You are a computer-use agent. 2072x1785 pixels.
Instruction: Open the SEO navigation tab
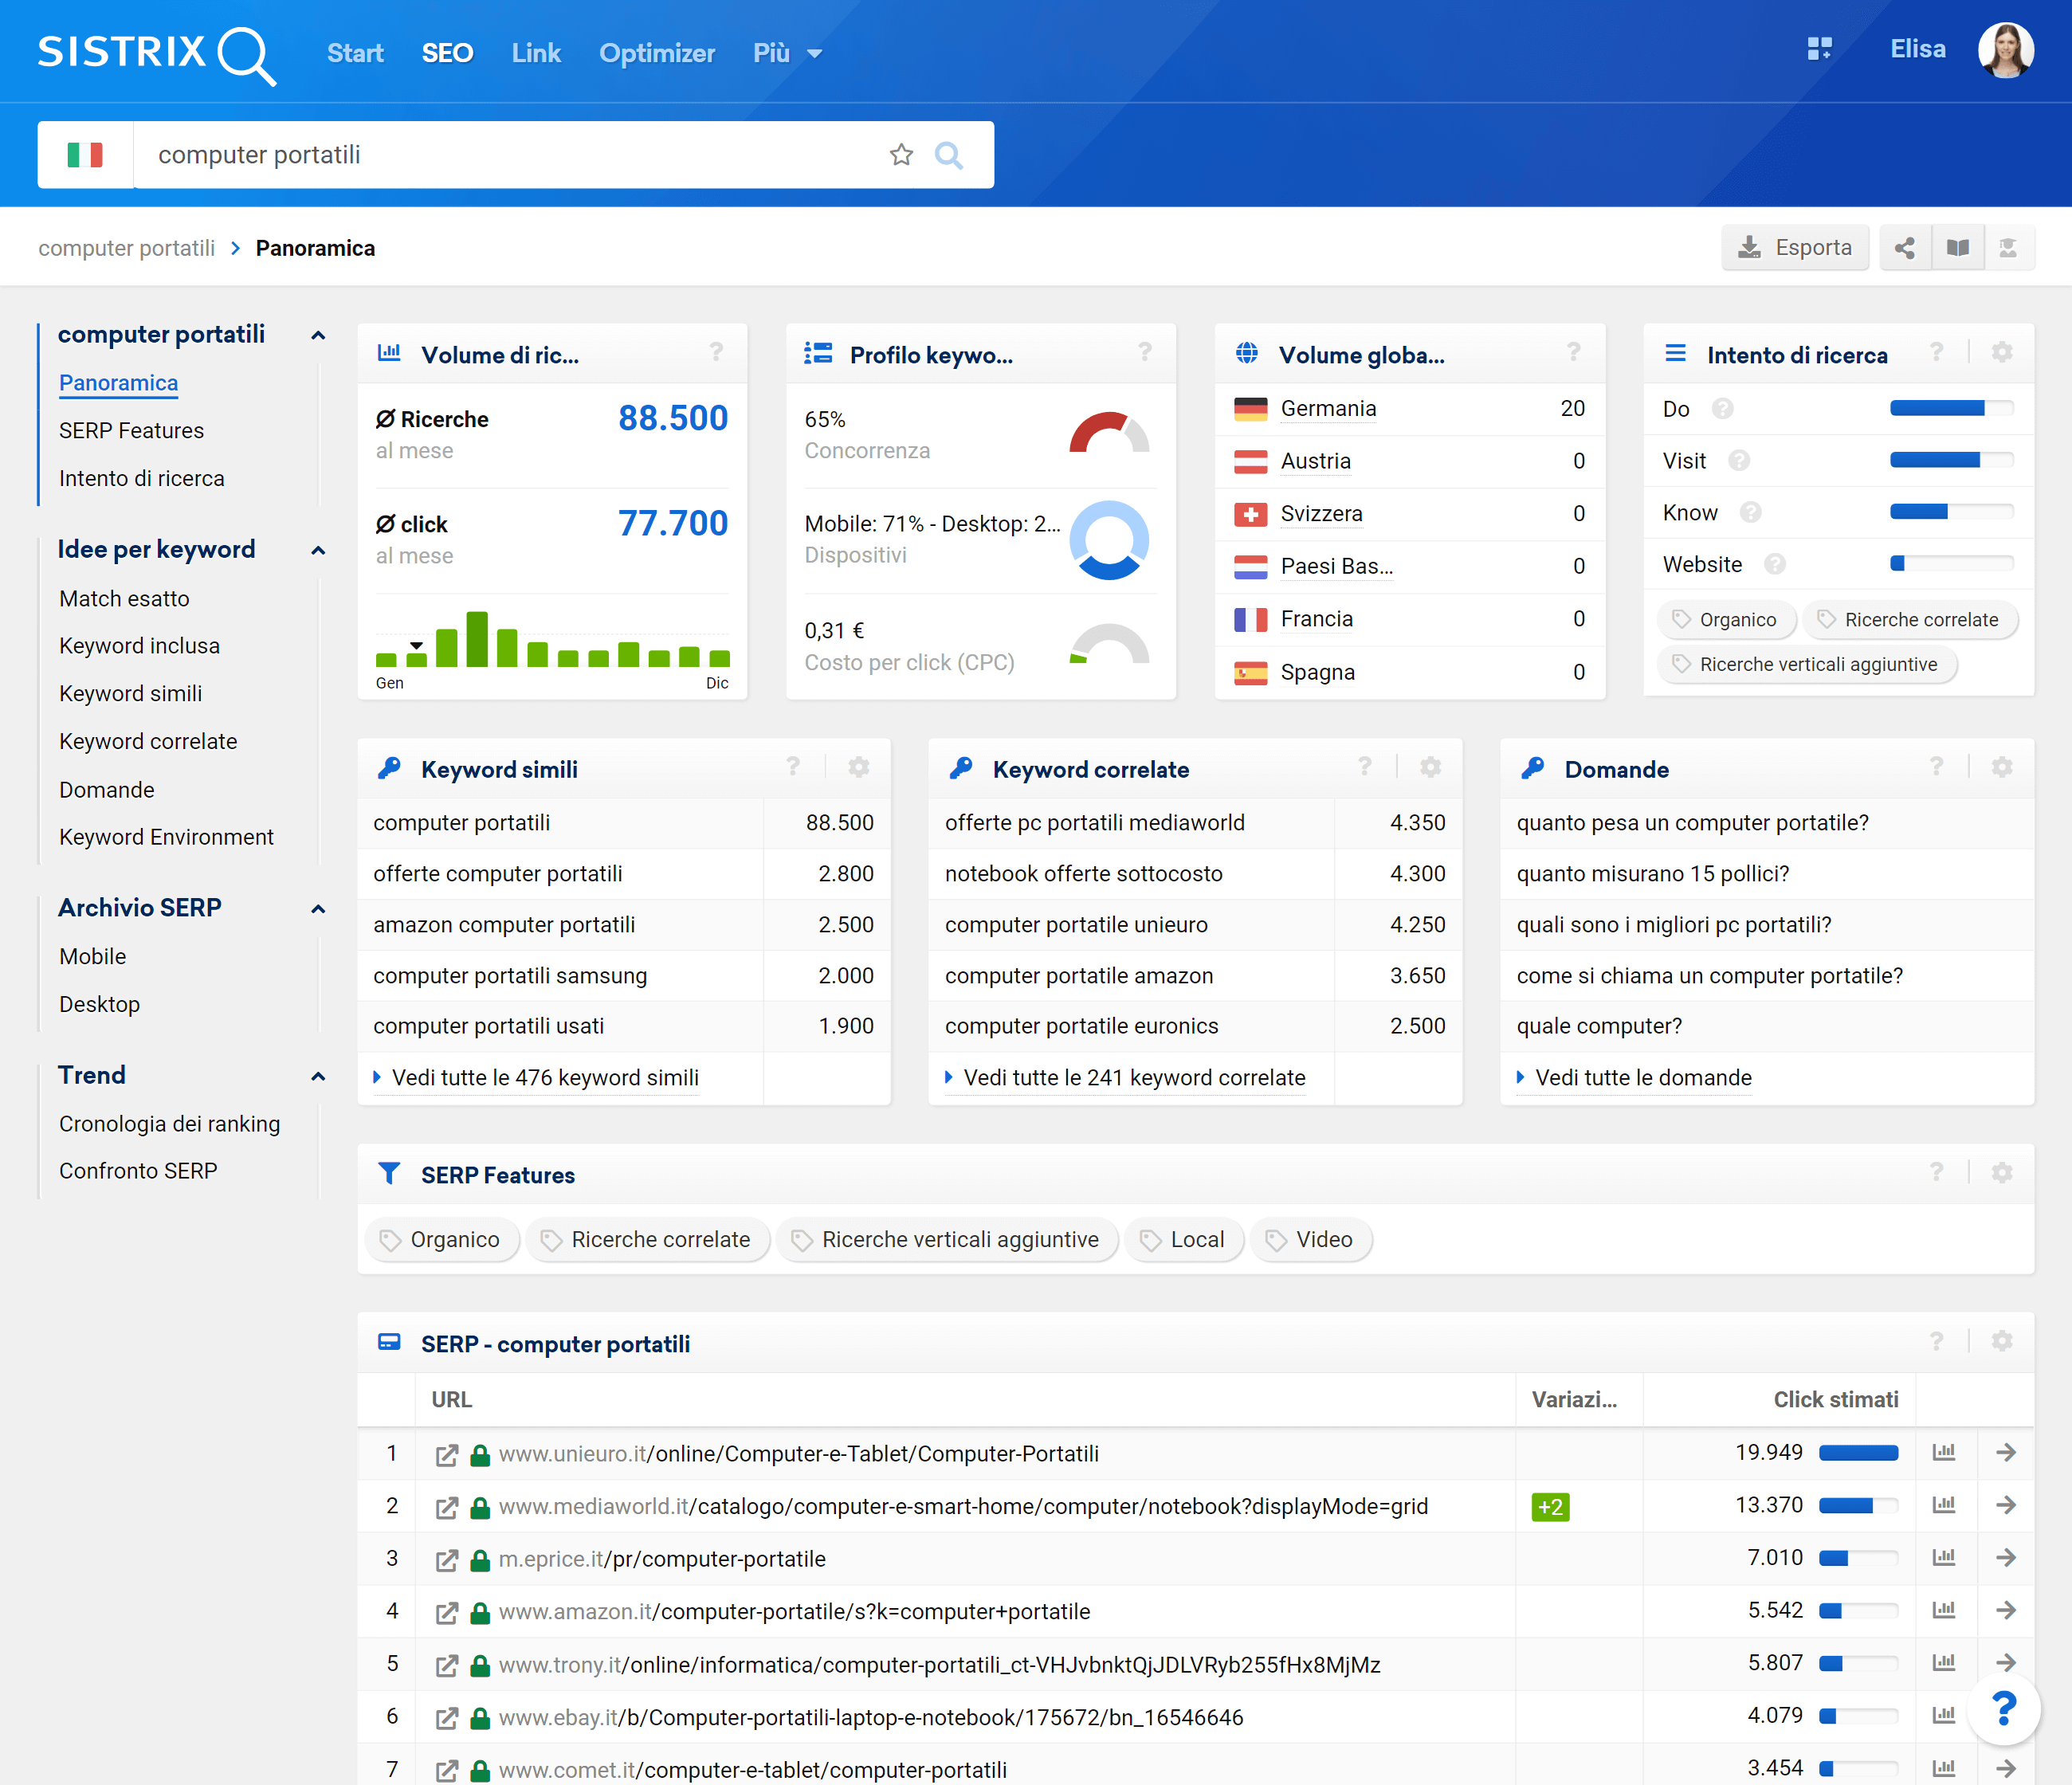coord(447,53)
